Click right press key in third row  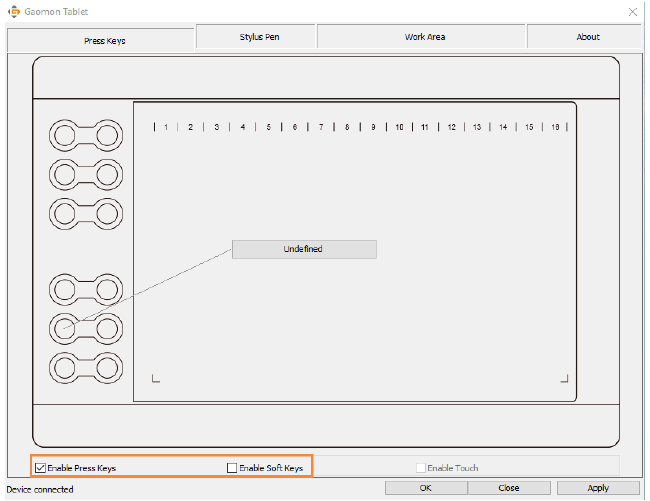107,214
